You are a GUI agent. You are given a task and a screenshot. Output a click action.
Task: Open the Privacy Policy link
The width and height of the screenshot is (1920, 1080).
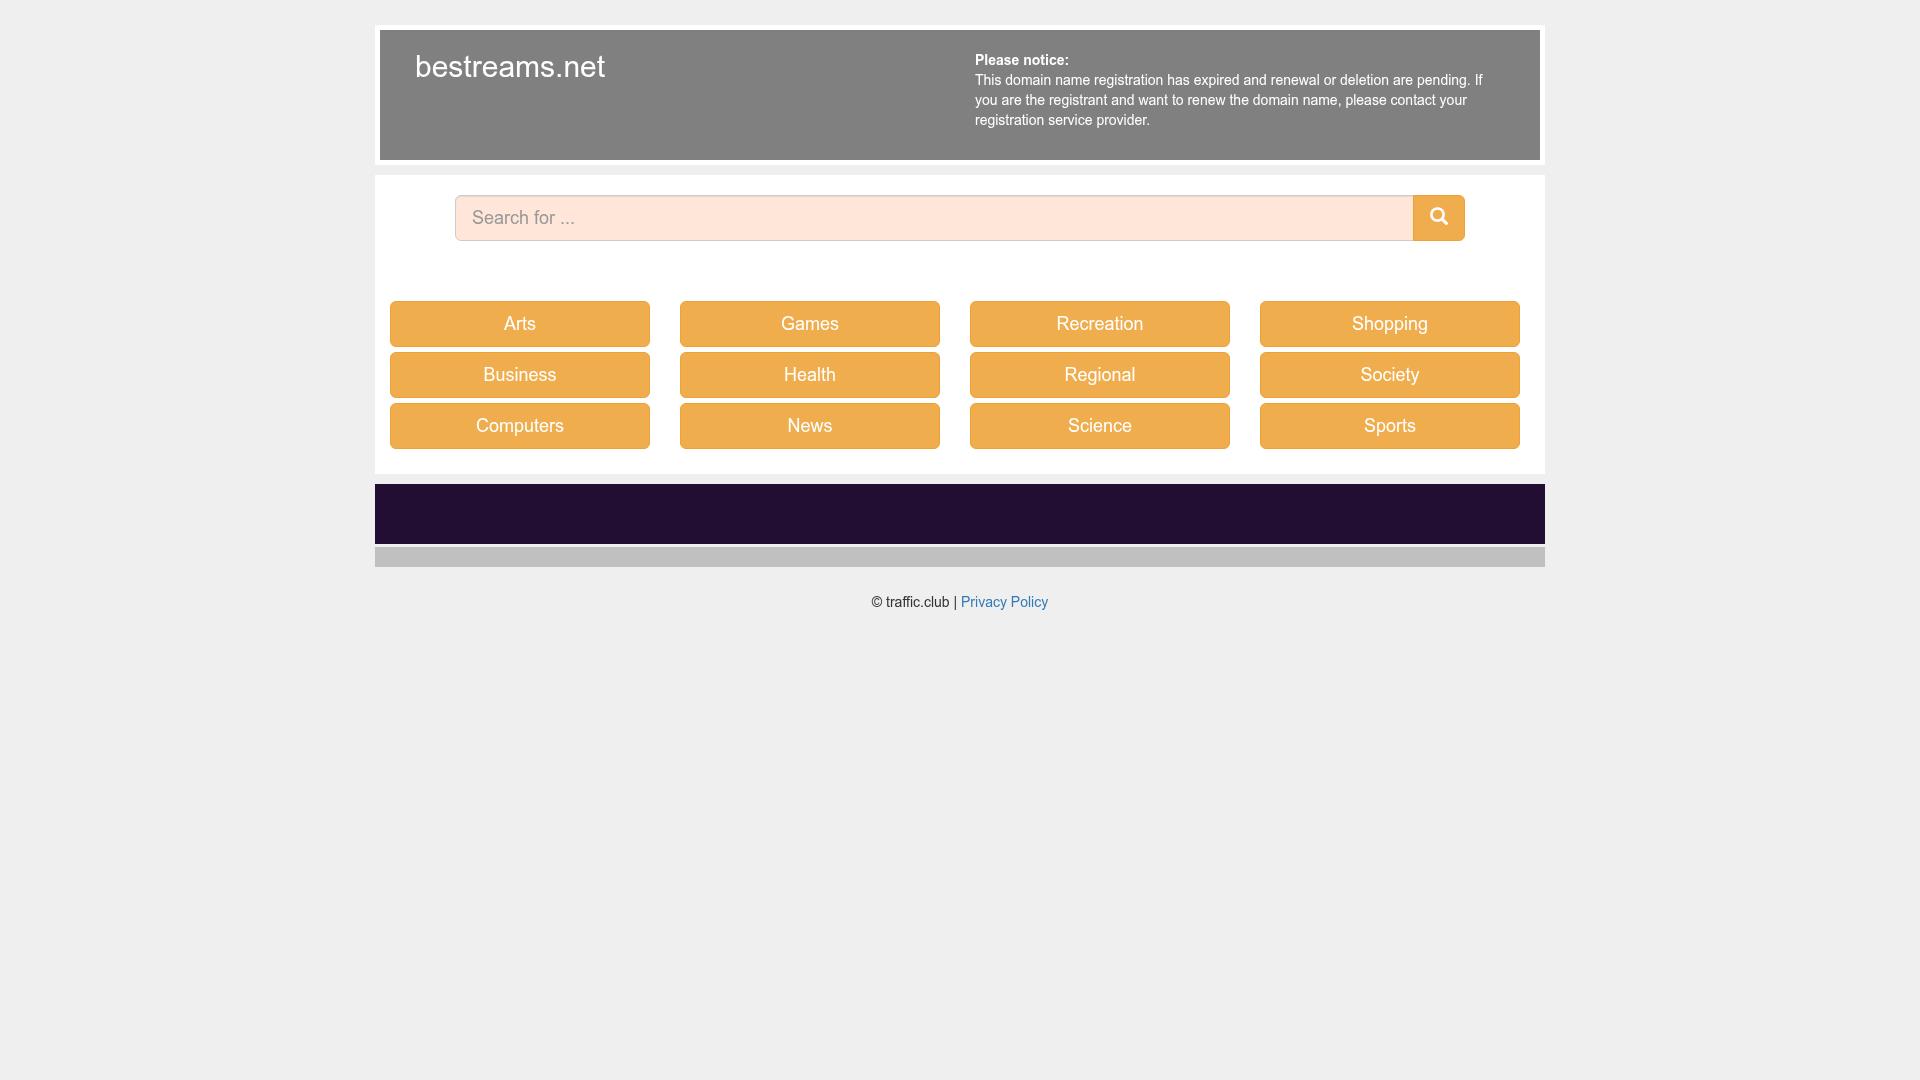(x=1004, y=601)
